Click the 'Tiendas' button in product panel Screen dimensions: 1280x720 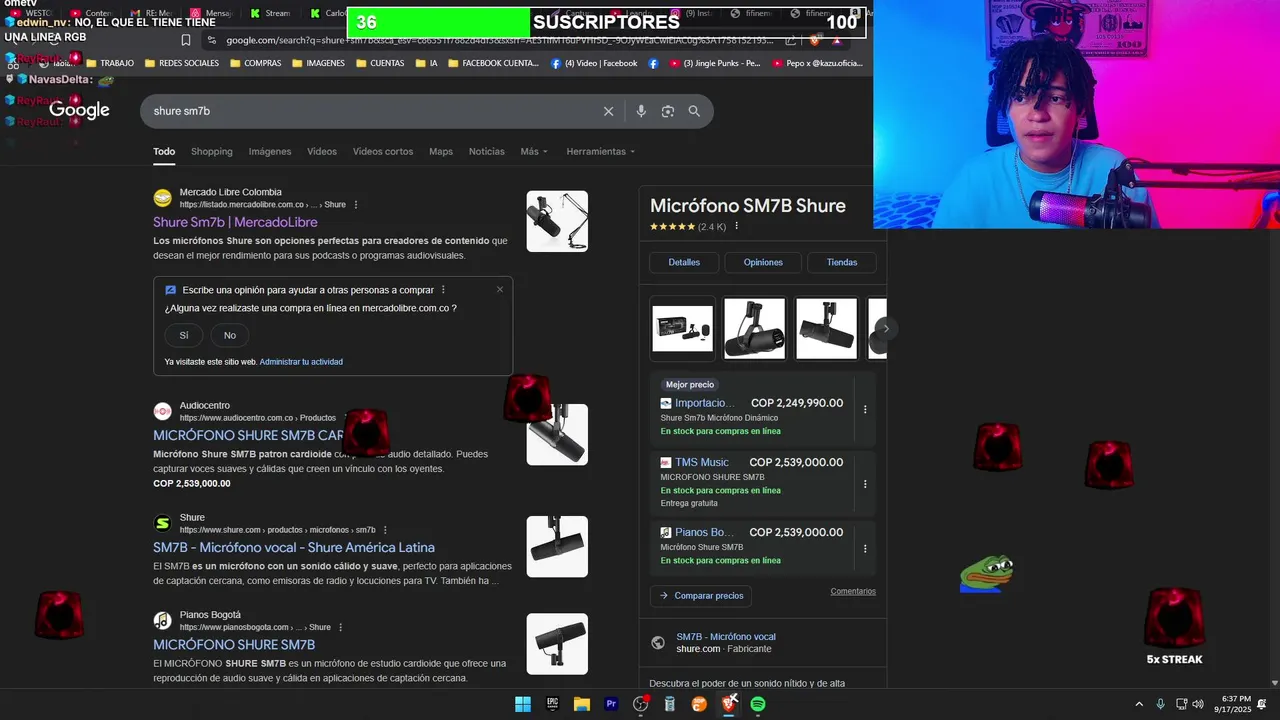tap(842, 262)
